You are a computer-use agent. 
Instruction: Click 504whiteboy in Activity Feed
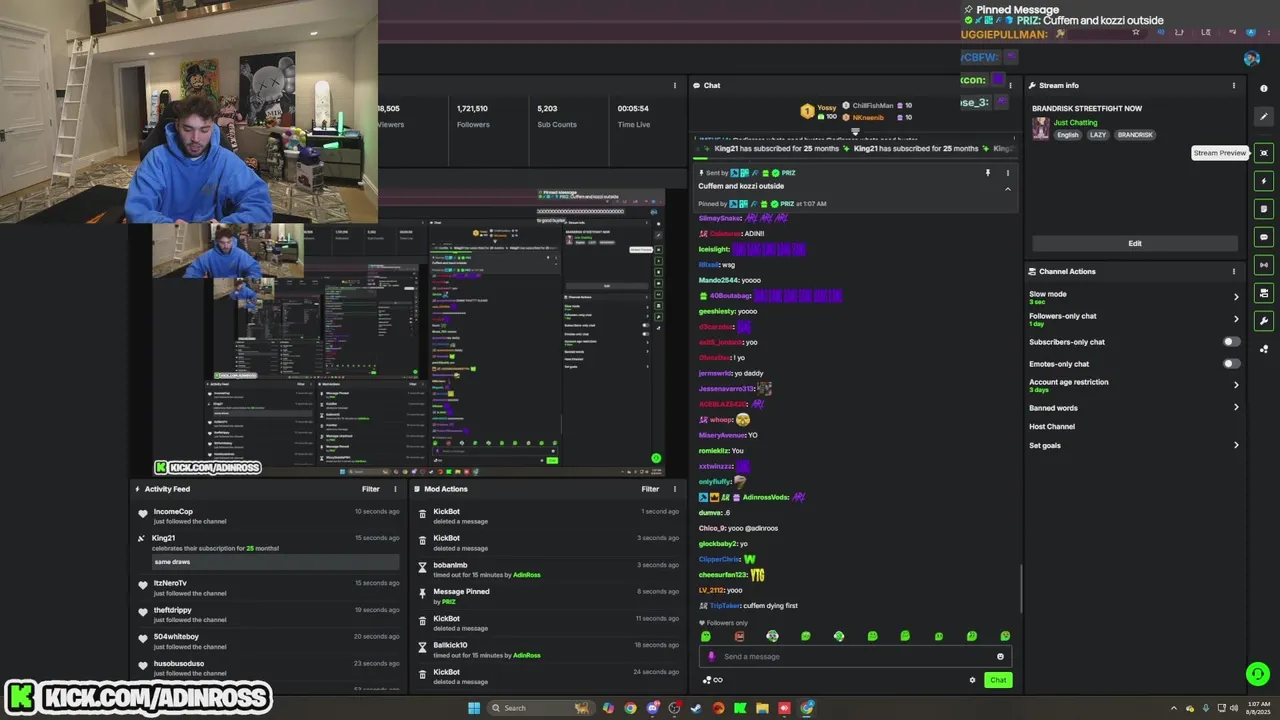point(176,637)
